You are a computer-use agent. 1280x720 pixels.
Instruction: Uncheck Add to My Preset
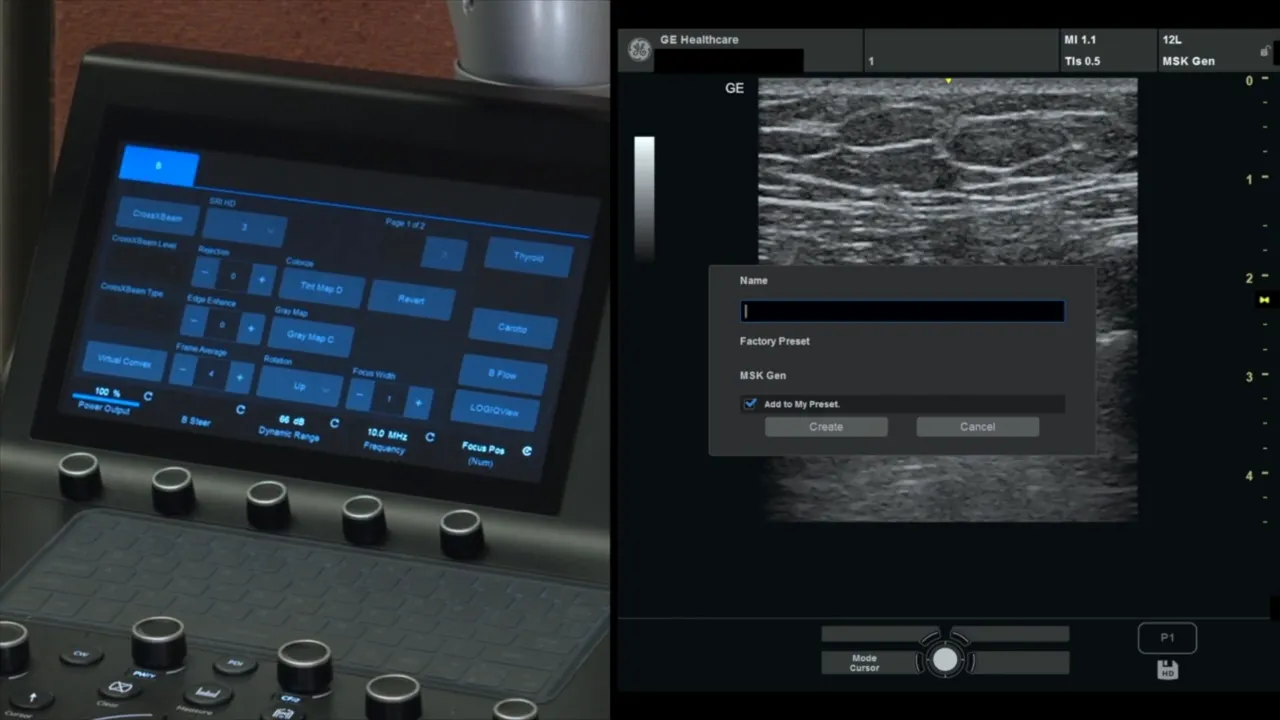[x=750, y=403]
